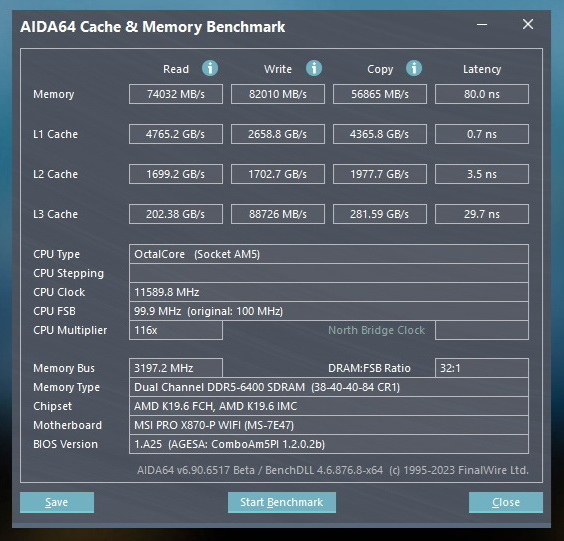Click the BIOS Version label
The image size is (564, 541).
(65, 444)
